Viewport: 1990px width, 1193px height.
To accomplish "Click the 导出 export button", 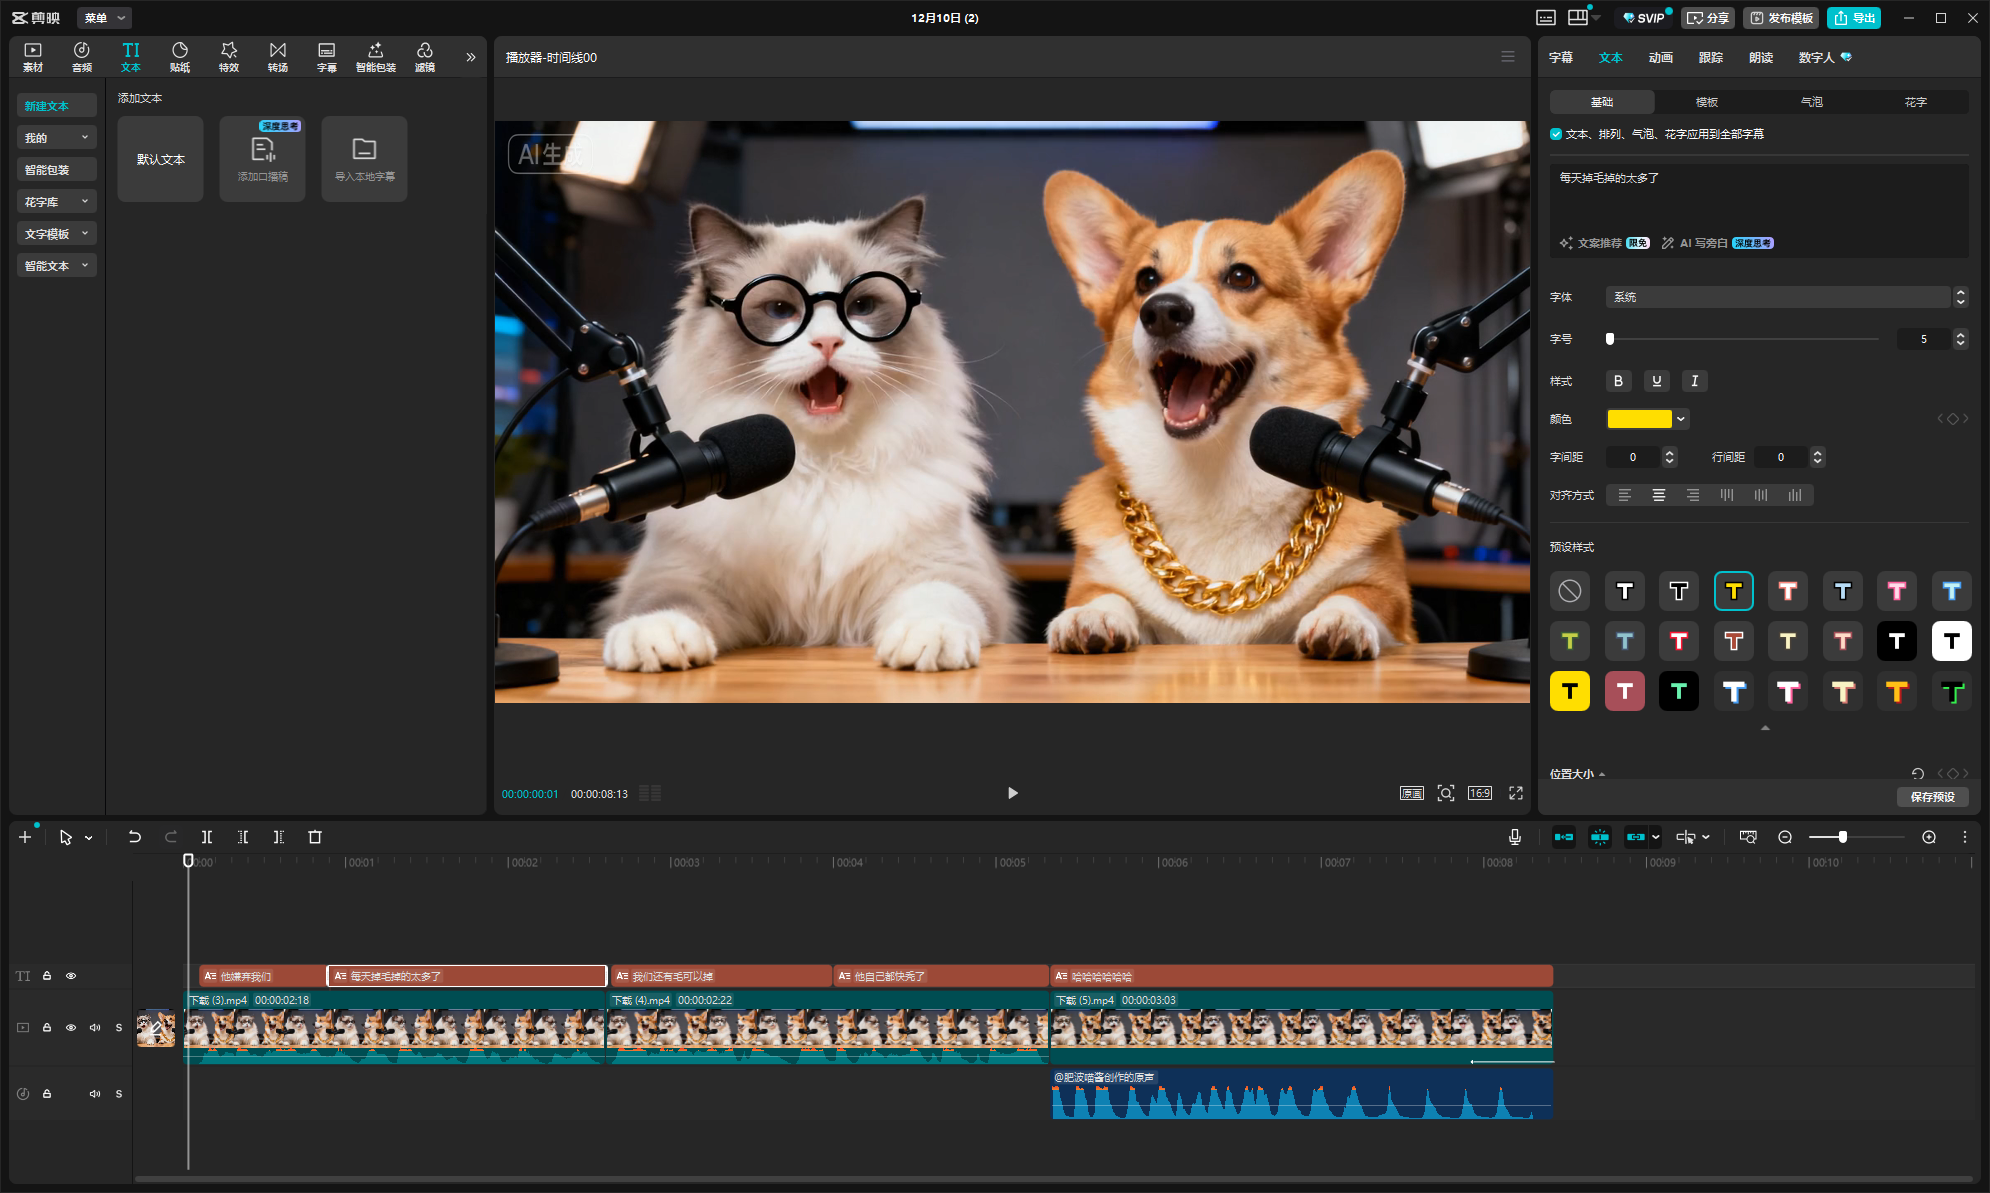I will [1854, 18].
